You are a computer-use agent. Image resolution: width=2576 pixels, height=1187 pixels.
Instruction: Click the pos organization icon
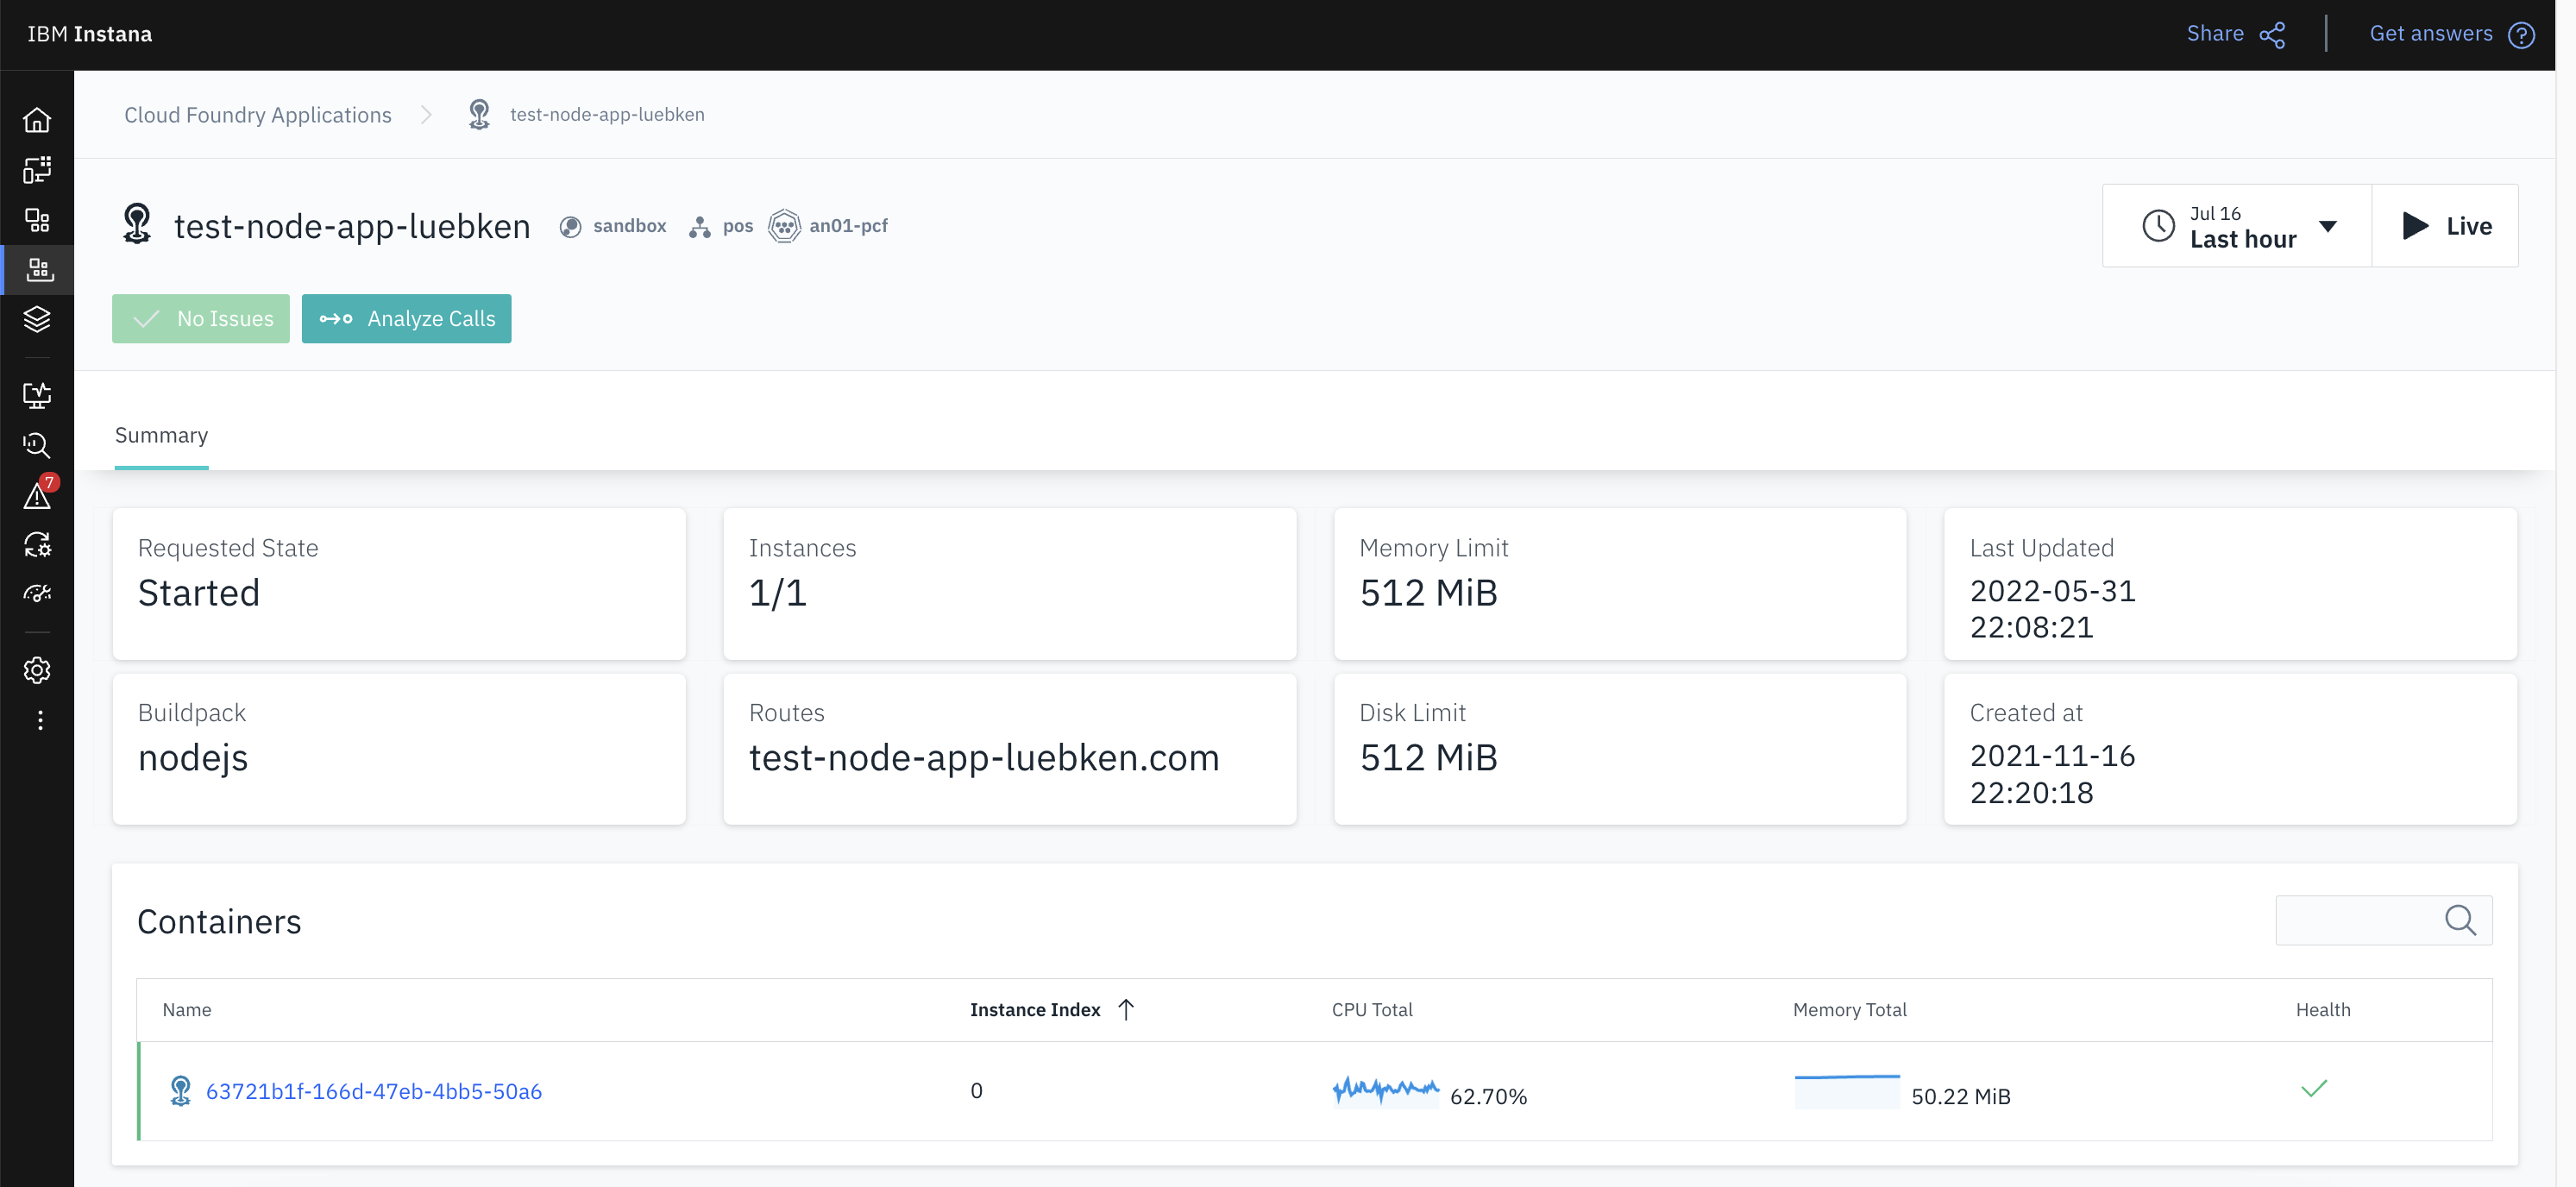[700, 227]
